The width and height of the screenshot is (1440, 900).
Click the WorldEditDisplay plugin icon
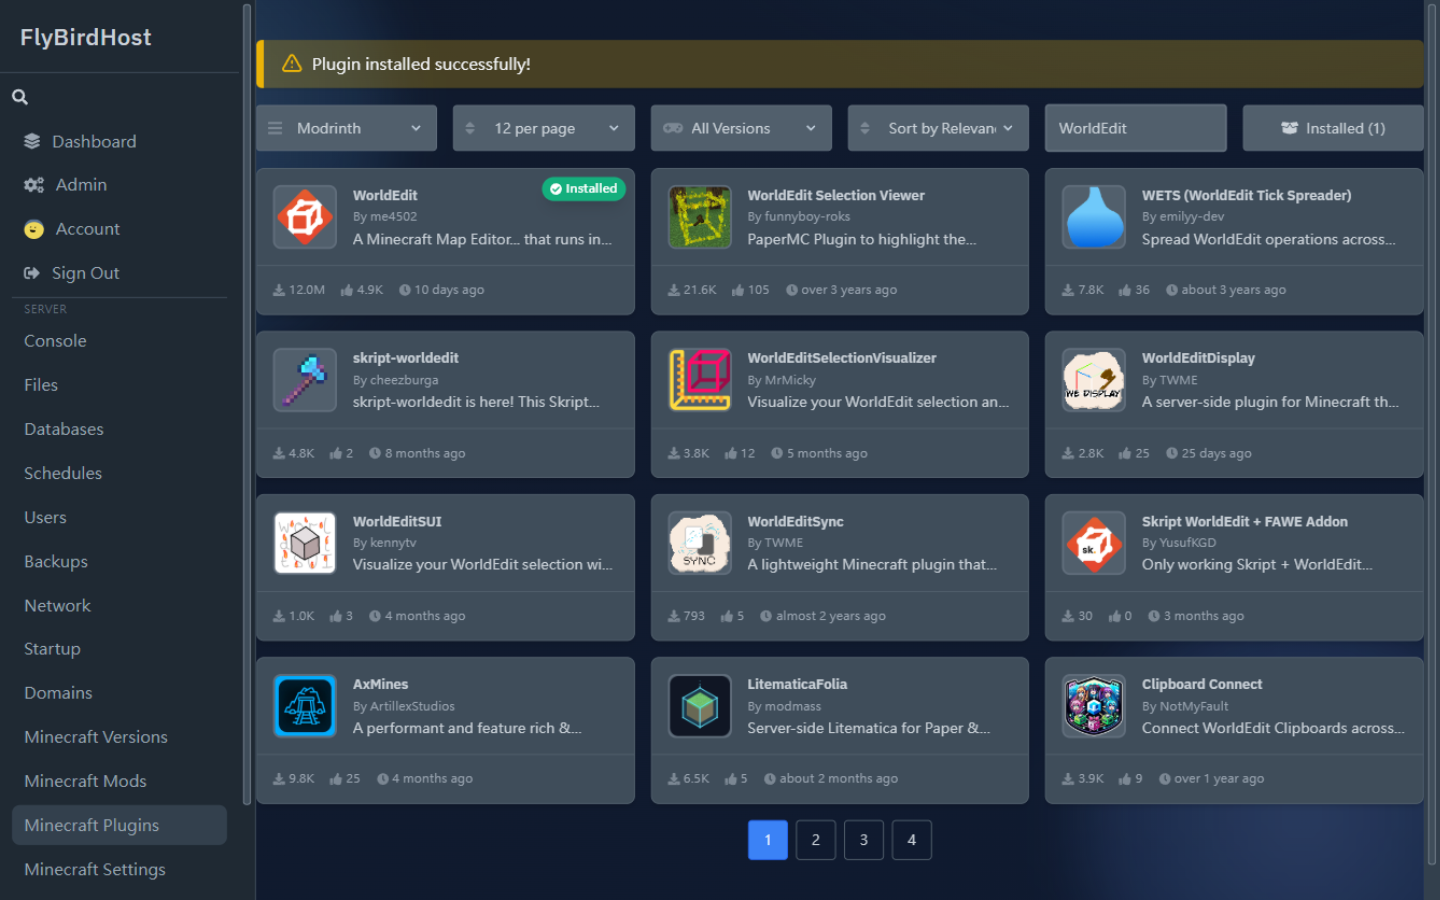tap(1094, 380)
